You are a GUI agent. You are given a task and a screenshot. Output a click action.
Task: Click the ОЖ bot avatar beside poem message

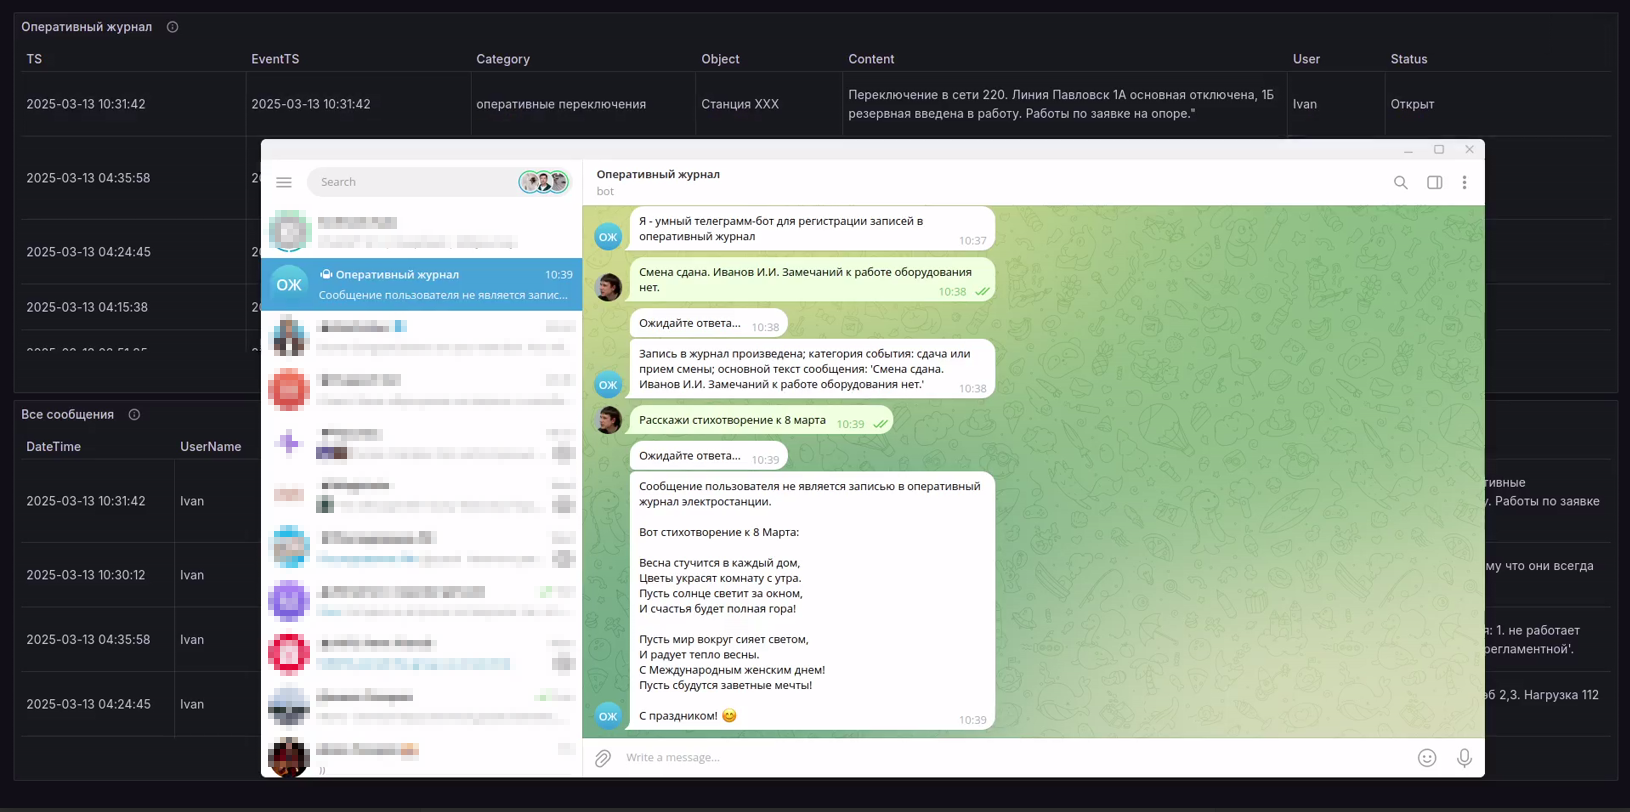tap(608, 716)
